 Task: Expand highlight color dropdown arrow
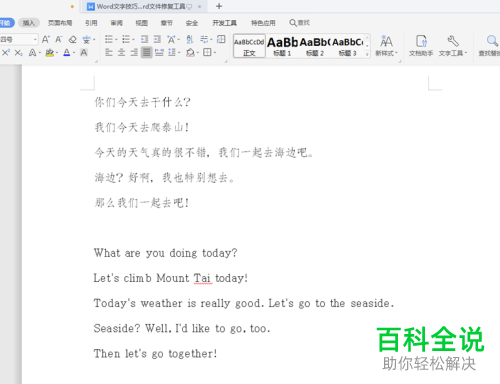pyautogui.click(x=57, y=53)
